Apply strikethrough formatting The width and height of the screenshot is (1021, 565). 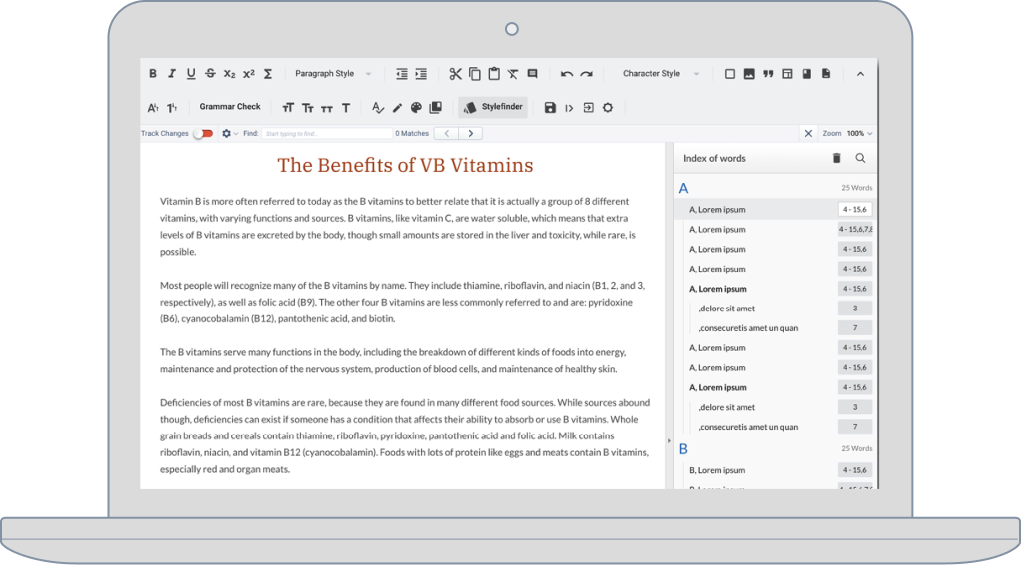210,74
